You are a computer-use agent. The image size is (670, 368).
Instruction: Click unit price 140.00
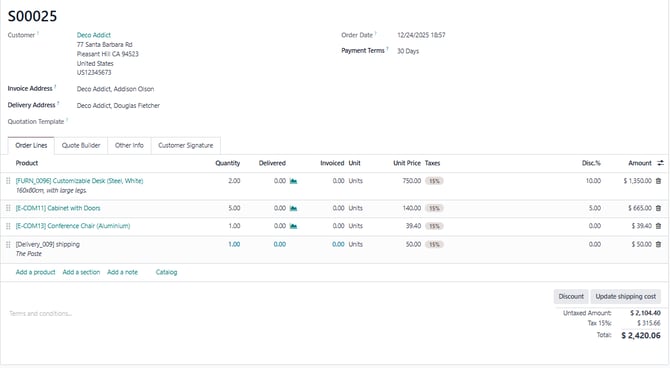pyautogui.click(x=411, y=208)
